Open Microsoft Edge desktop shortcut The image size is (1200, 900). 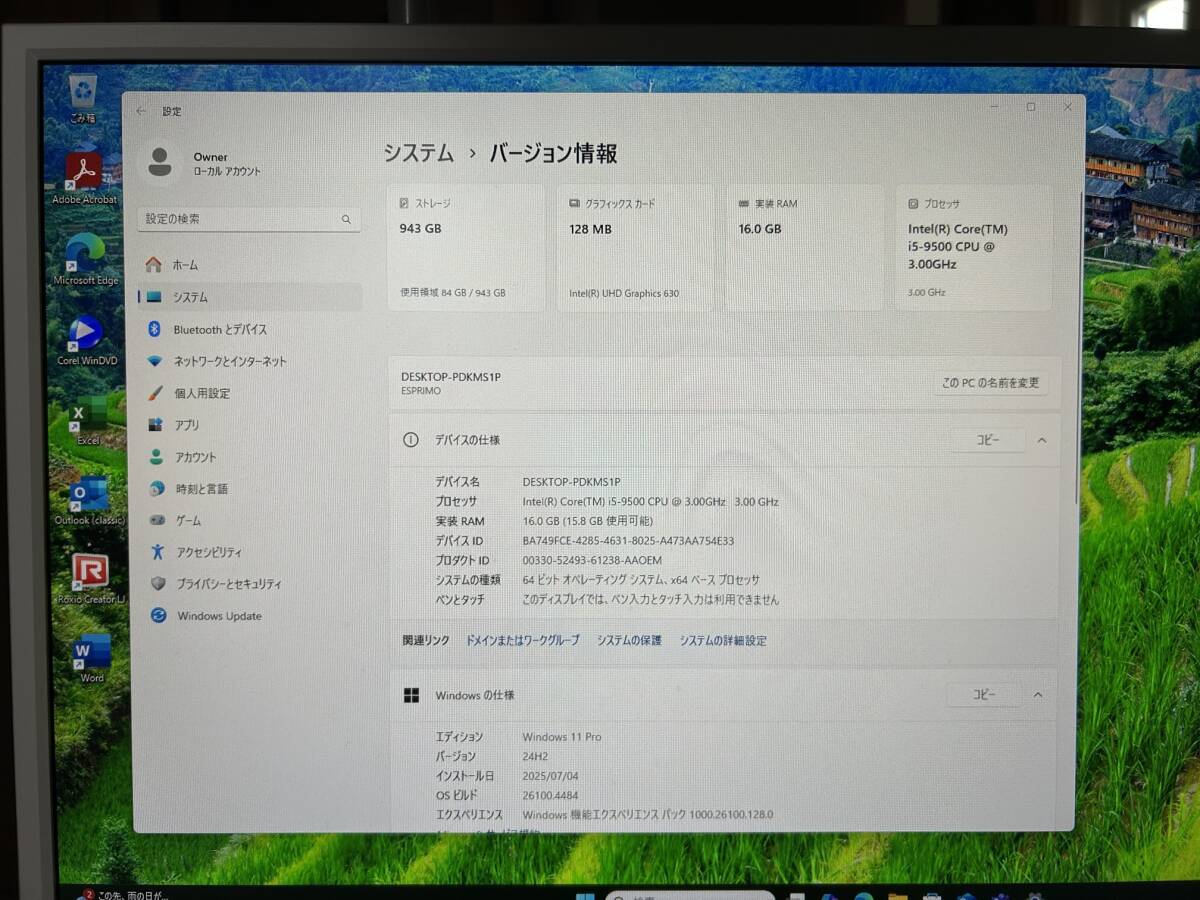(85, 258)
